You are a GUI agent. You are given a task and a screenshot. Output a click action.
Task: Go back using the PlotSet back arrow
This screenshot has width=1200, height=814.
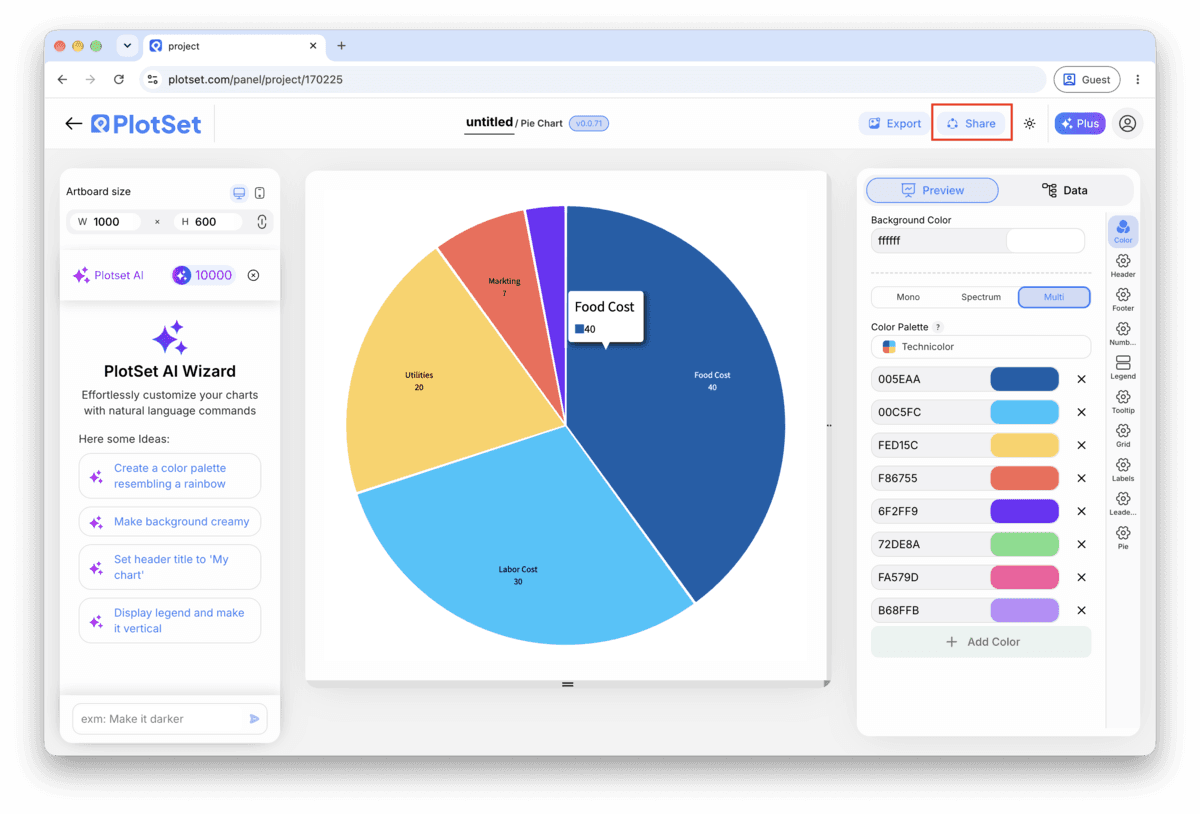pos(73,124)
